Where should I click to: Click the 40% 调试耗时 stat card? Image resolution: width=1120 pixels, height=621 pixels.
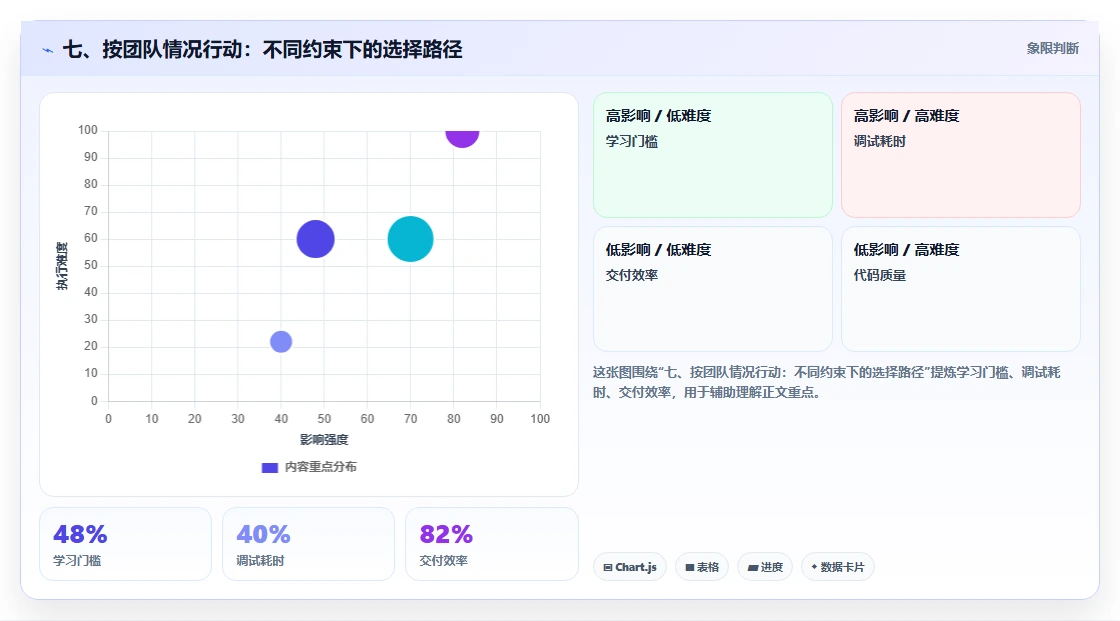click(x=309, y=544)
